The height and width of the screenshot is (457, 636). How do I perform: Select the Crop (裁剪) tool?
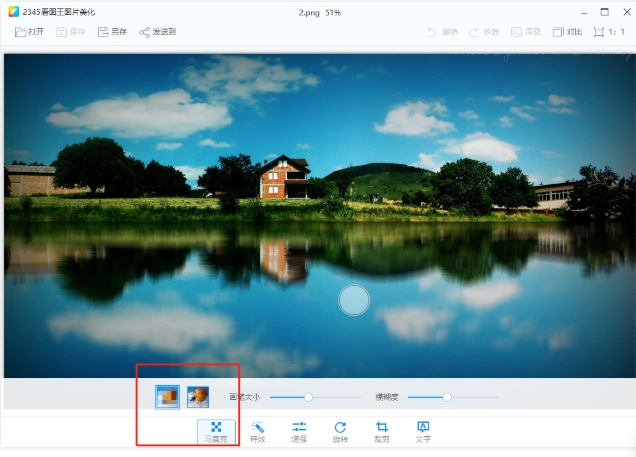[381, 431]
